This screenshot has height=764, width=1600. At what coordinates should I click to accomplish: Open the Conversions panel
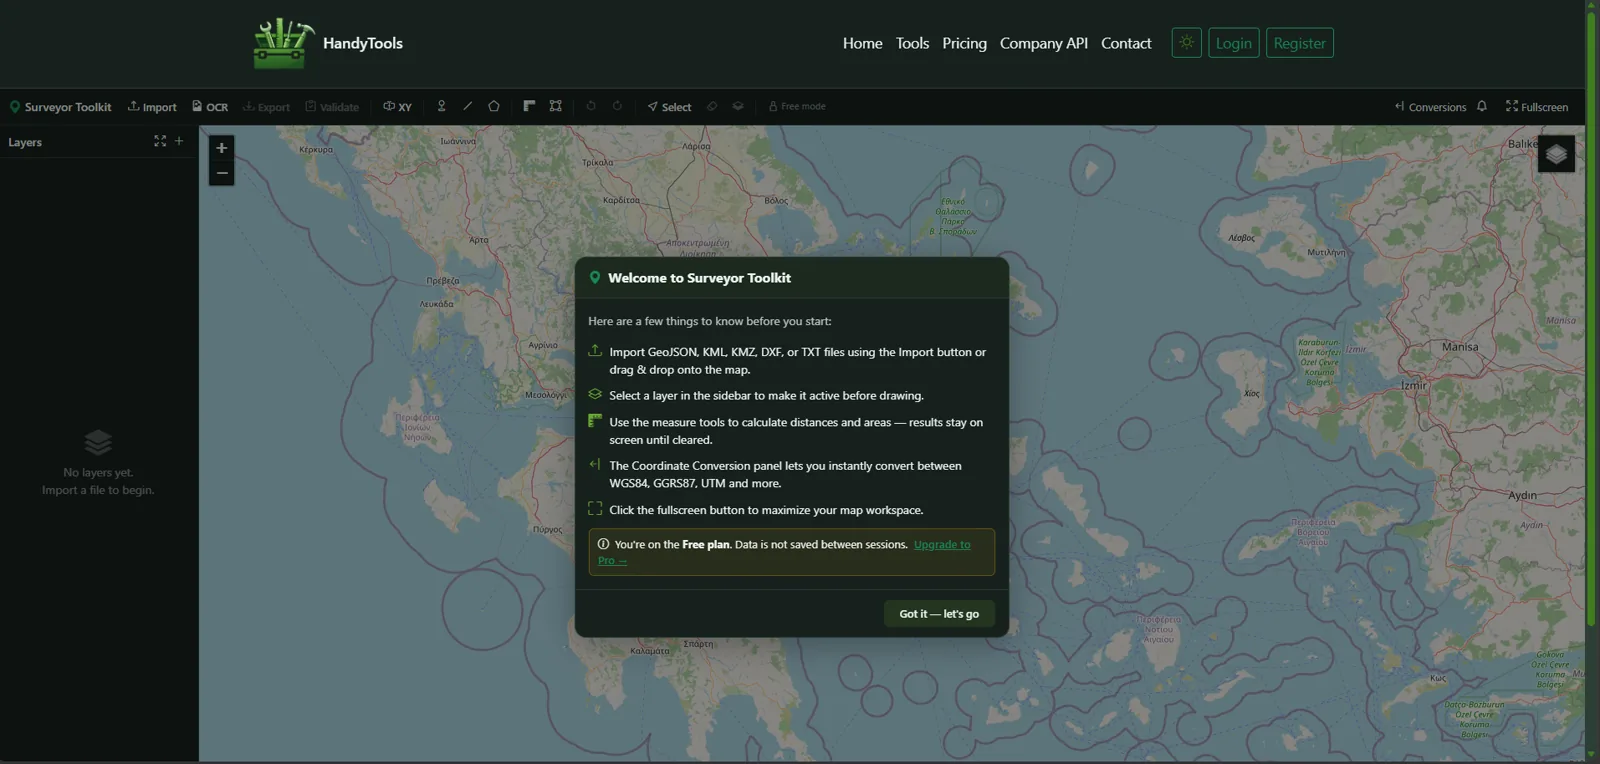tap(1430, 107)
